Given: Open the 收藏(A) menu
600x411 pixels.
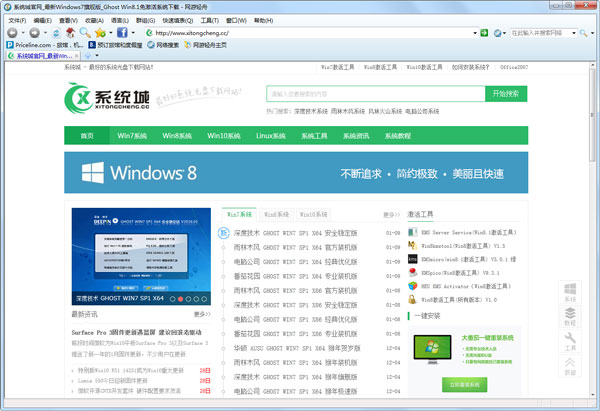Looking at the screenshot, I should tap(94, 21).
